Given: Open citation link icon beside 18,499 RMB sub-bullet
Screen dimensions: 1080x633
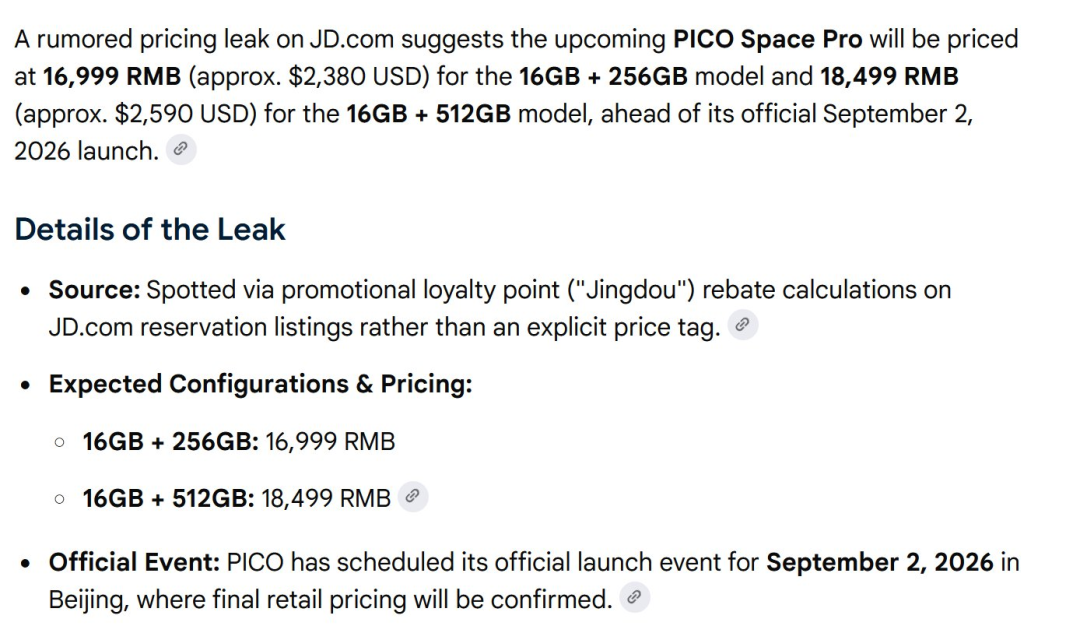Looking at the screenshot, I should [x=413, y=497].
